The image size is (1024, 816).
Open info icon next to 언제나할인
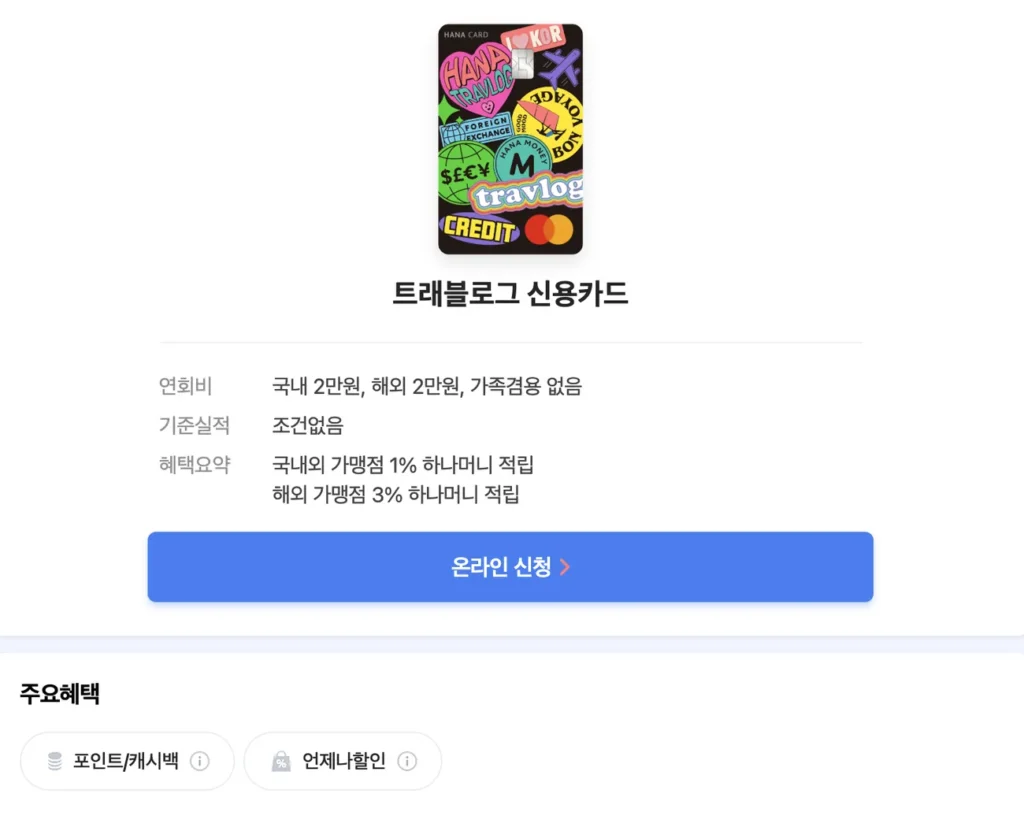[x=407, y=761]
